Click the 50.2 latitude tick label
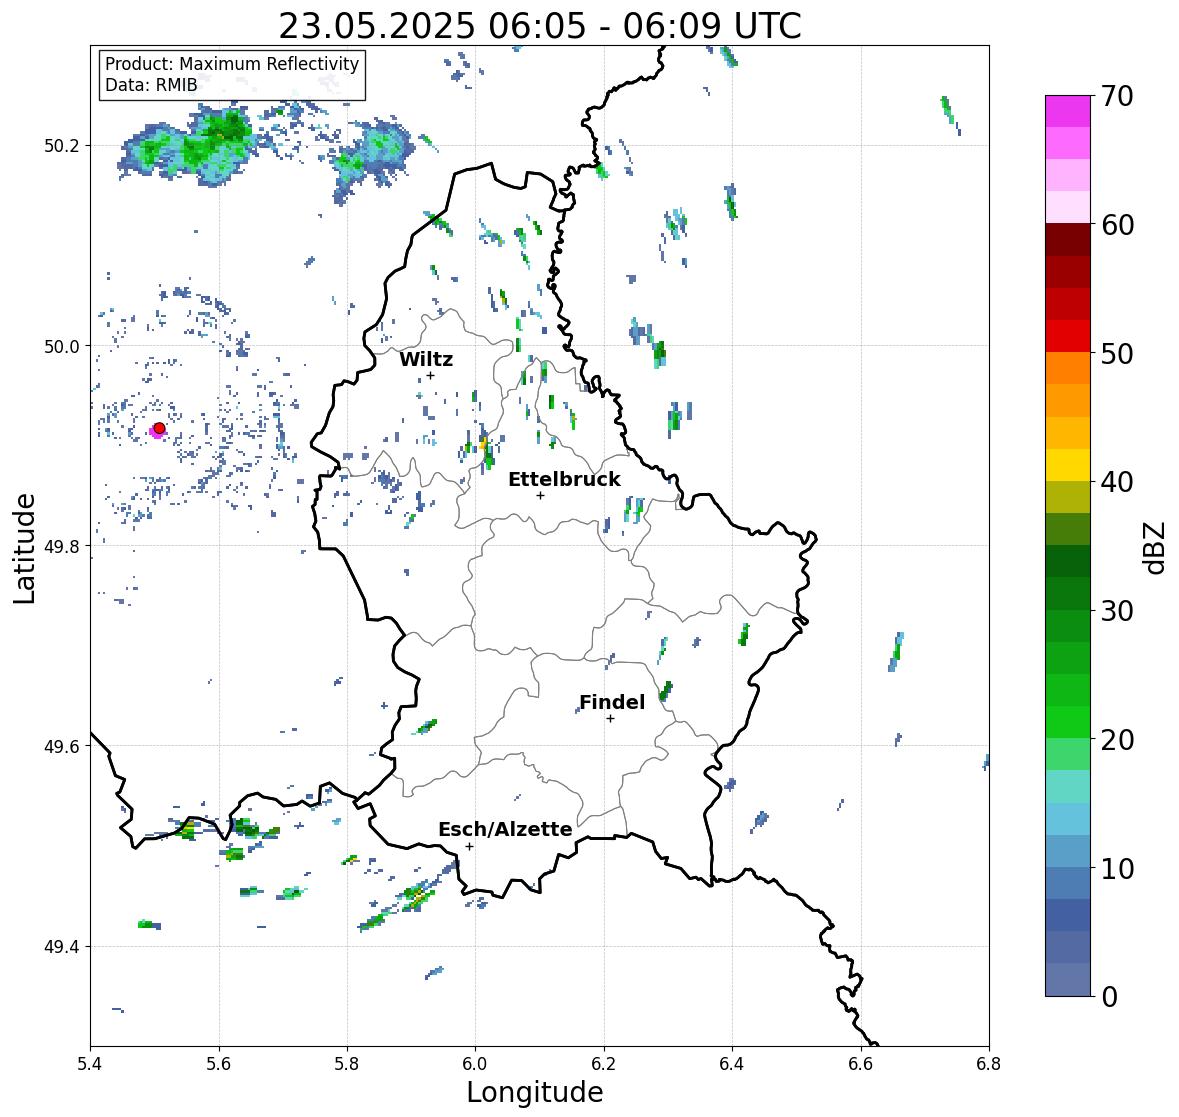The width and height of the screenshot is (1179, 1117). point(62,146)
